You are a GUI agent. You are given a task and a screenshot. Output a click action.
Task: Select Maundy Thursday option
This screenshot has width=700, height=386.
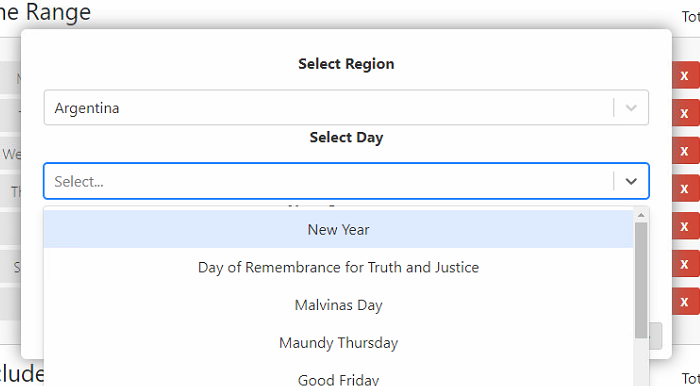point(338,343)
